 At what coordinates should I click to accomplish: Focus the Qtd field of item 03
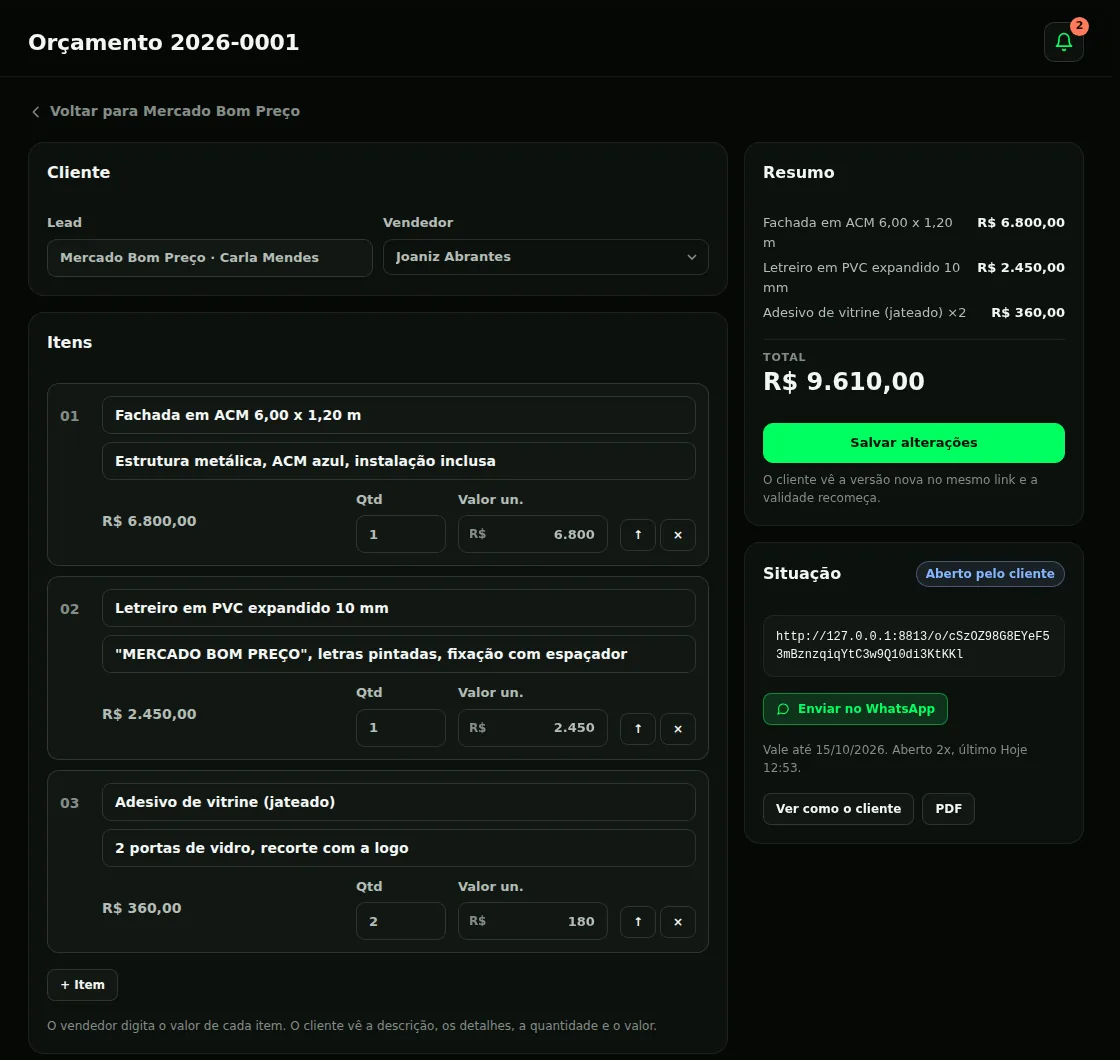(x=400, y=921)
